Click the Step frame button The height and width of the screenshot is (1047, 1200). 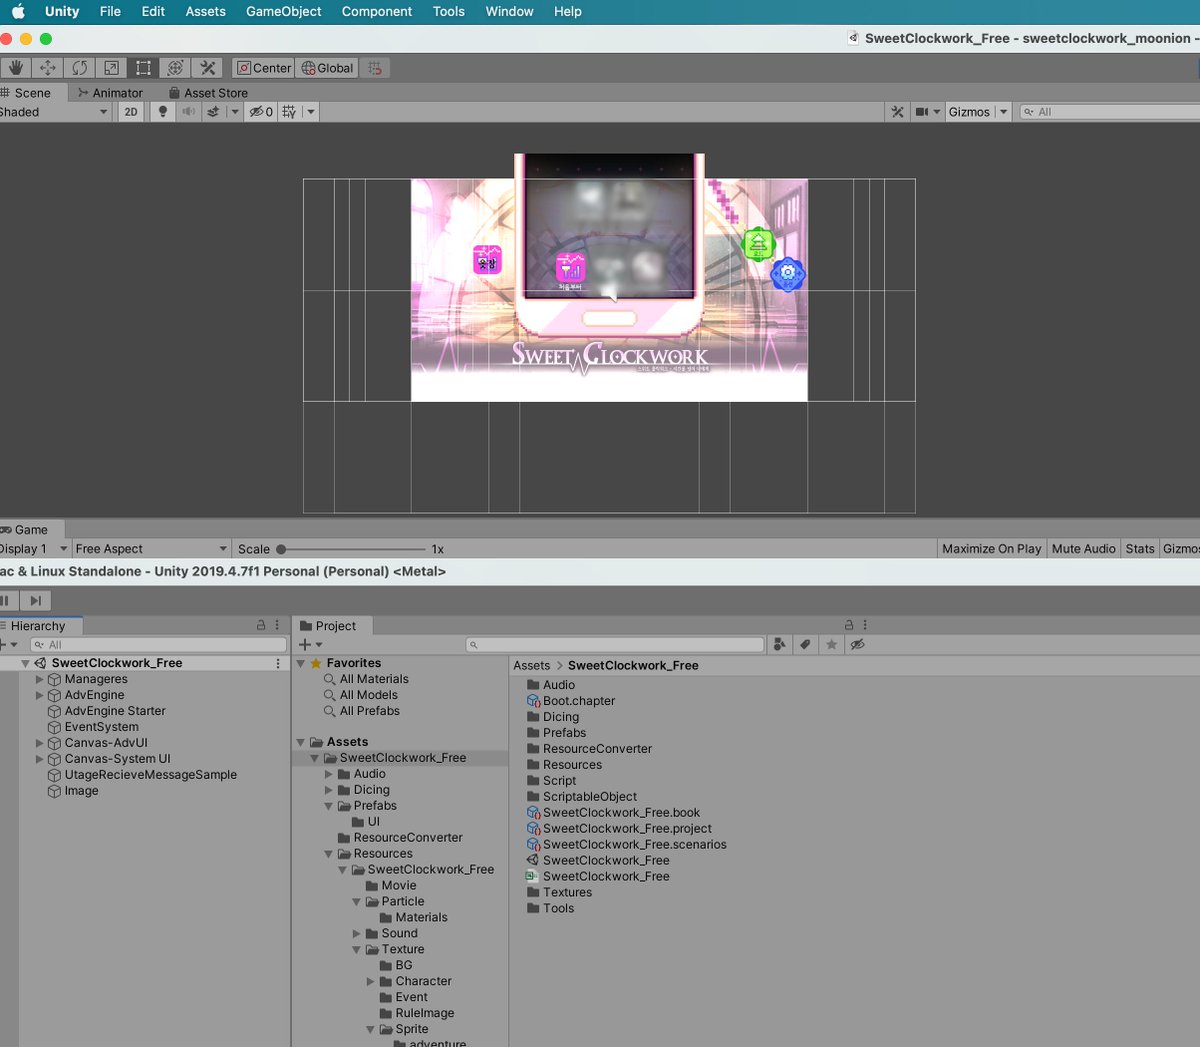35,601
